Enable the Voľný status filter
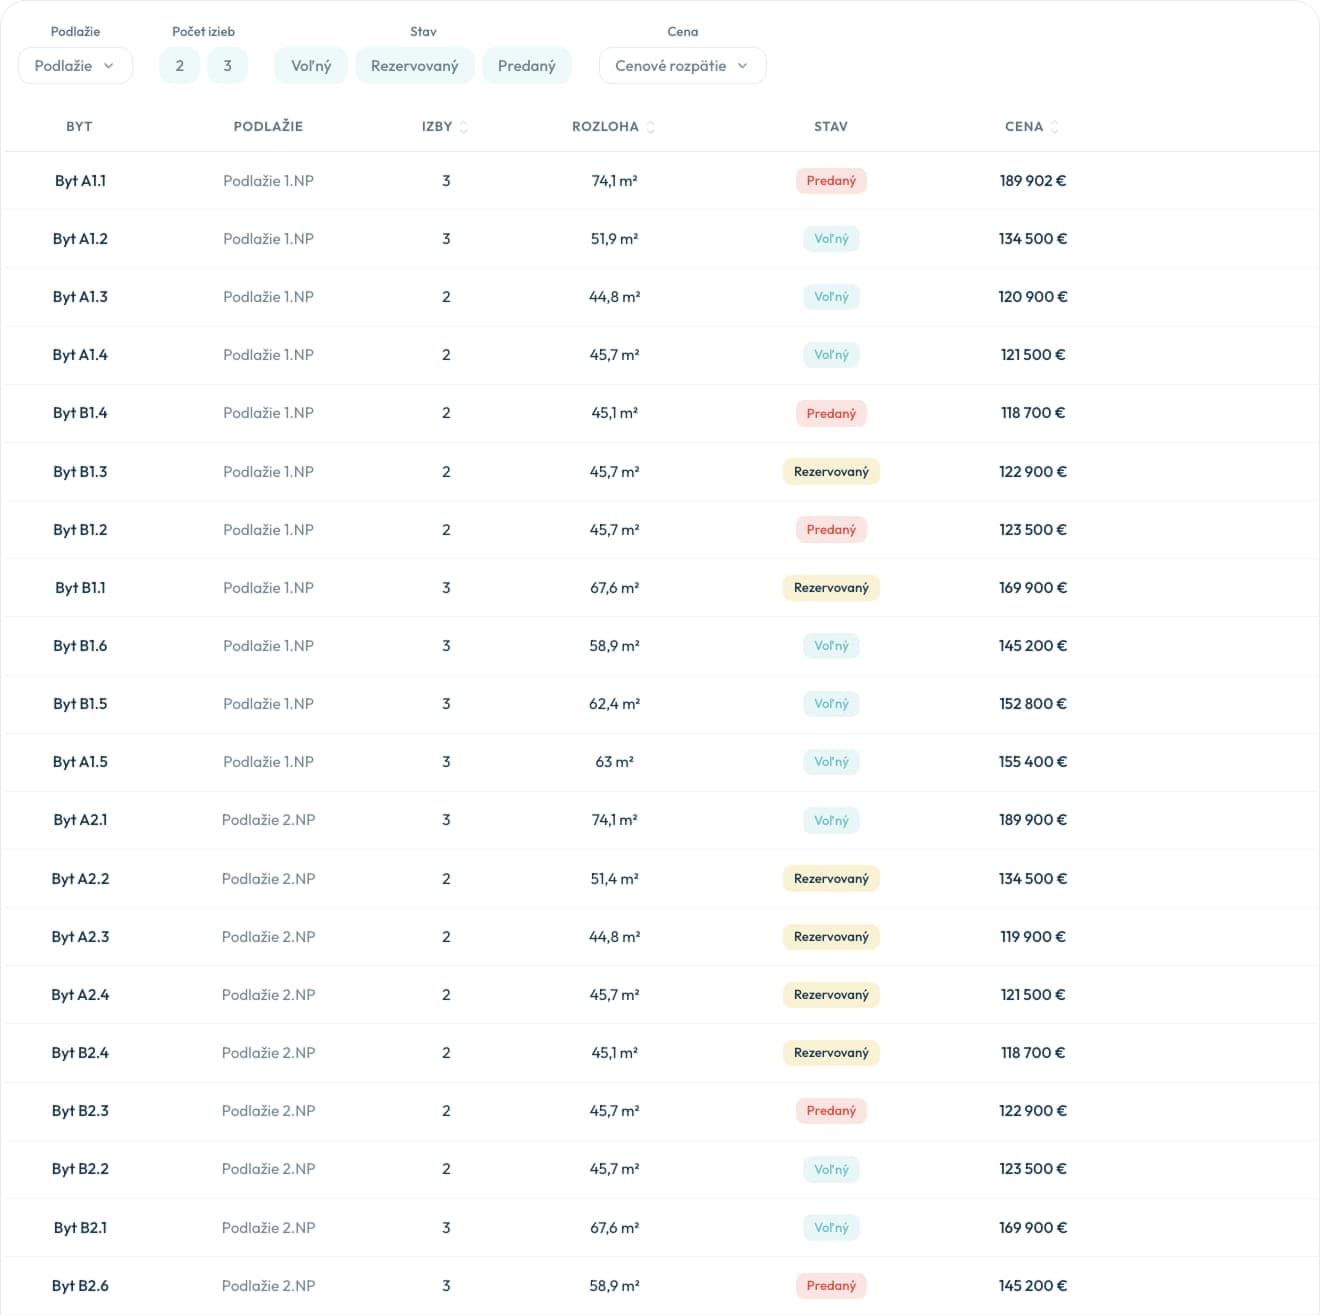The width and height of the screenshot is (1320, 1315). pyautogui.click(x=311, y=66)
